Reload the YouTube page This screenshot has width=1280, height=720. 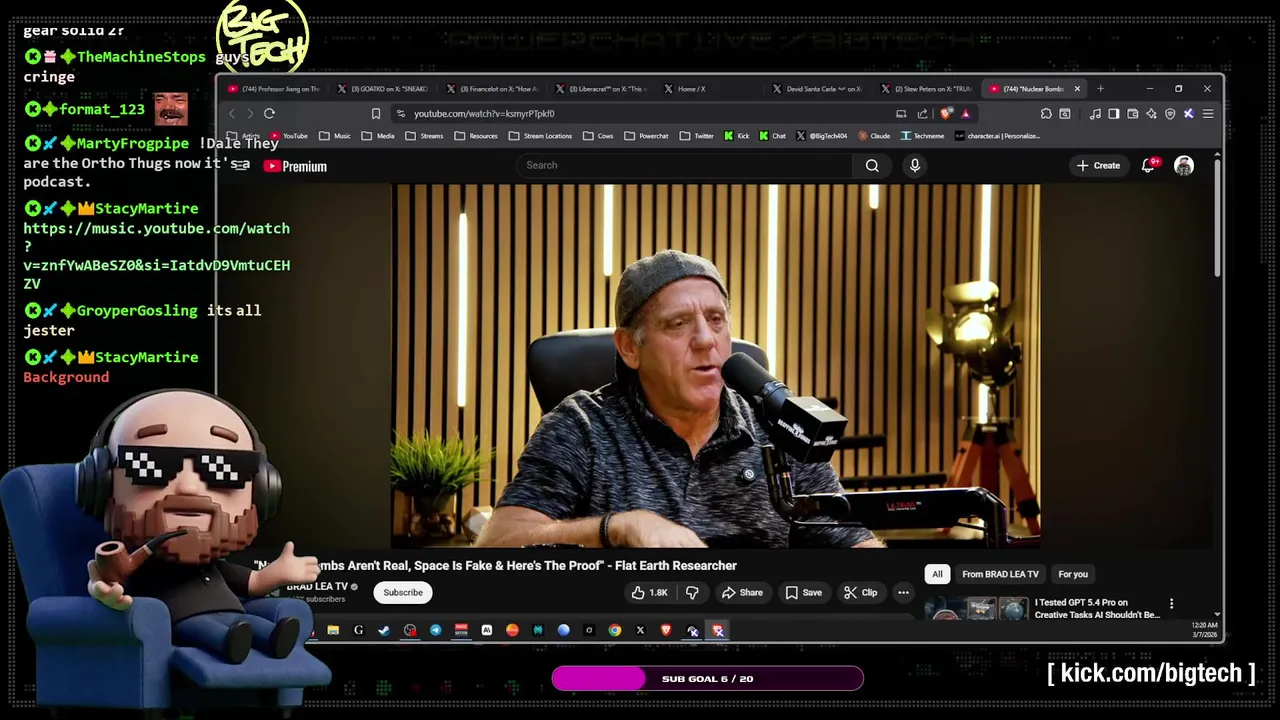tap(269, 114)
